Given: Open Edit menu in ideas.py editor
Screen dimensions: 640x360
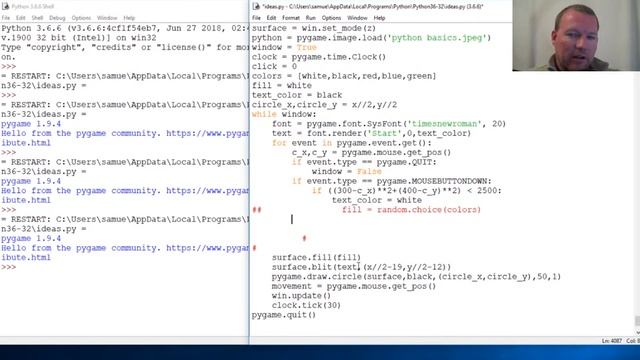Looking at the screenshot, I should (x=271, y=18).
